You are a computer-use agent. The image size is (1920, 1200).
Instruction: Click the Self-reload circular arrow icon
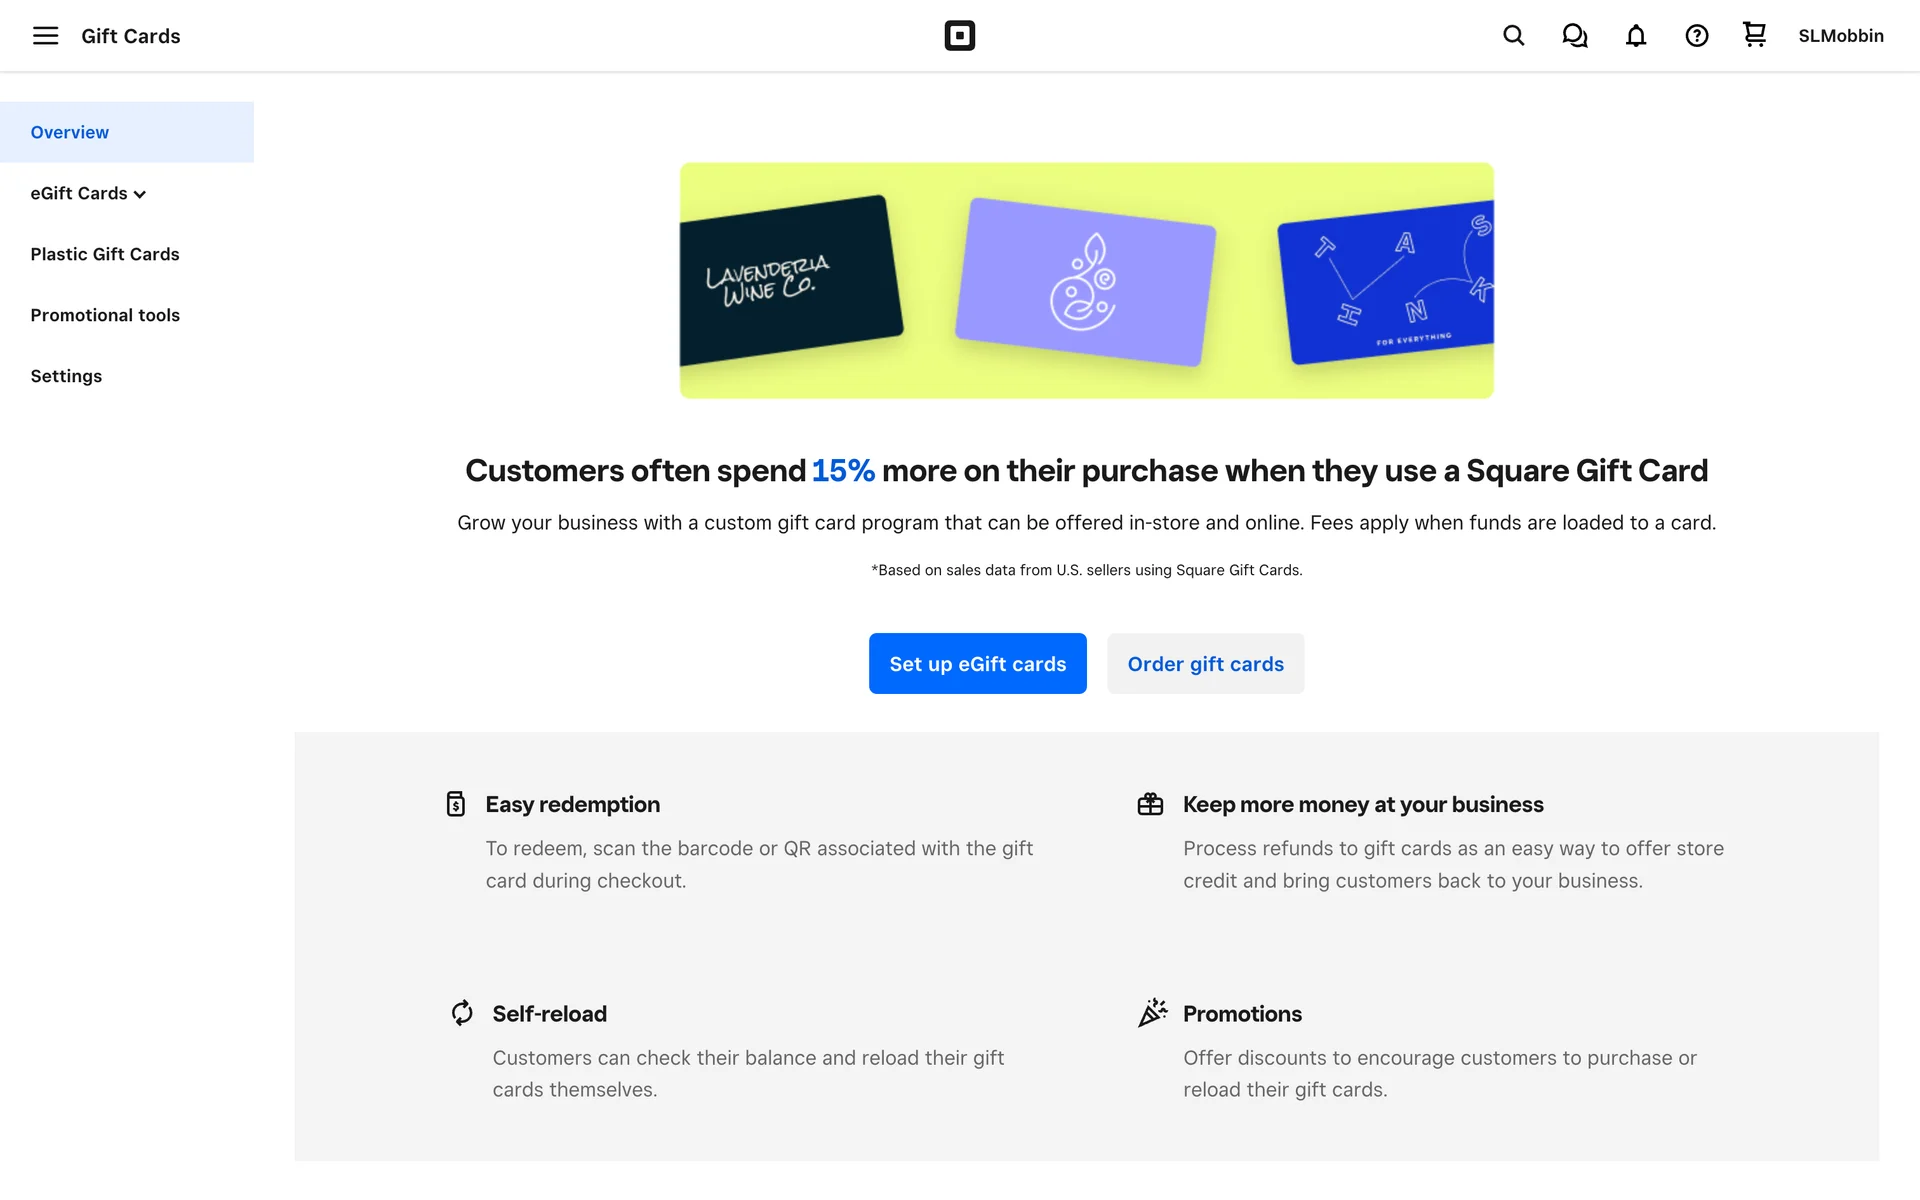pyautogui.click(x=462, y=1013)
